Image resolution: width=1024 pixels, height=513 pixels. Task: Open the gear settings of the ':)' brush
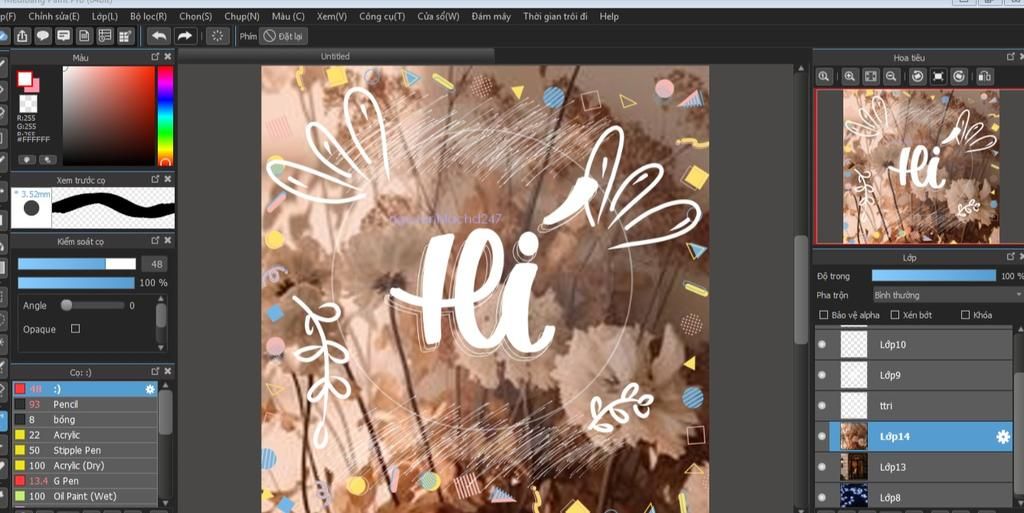150,389
